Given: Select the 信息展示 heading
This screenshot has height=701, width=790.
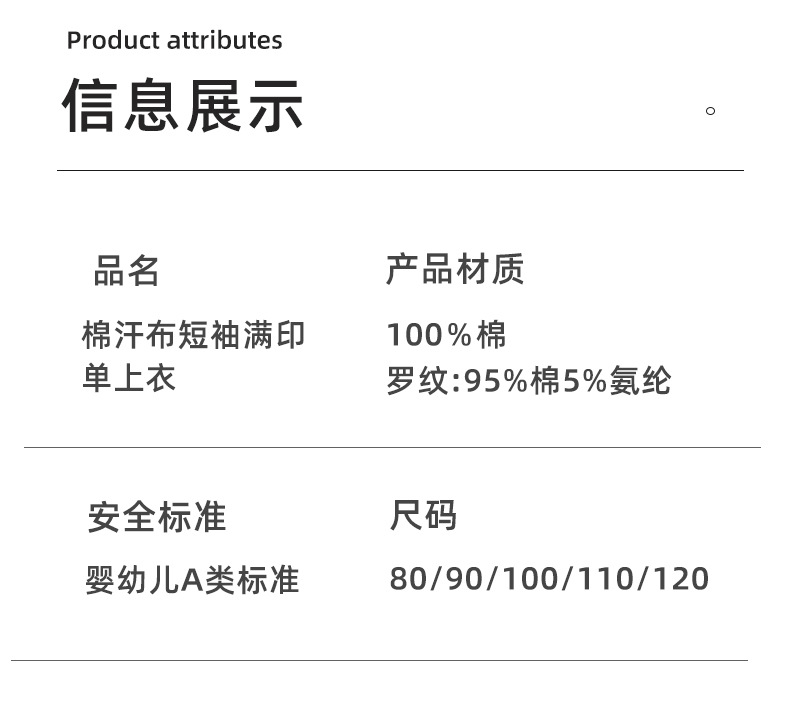Looking at the screenshot, I should coord(183,106).
